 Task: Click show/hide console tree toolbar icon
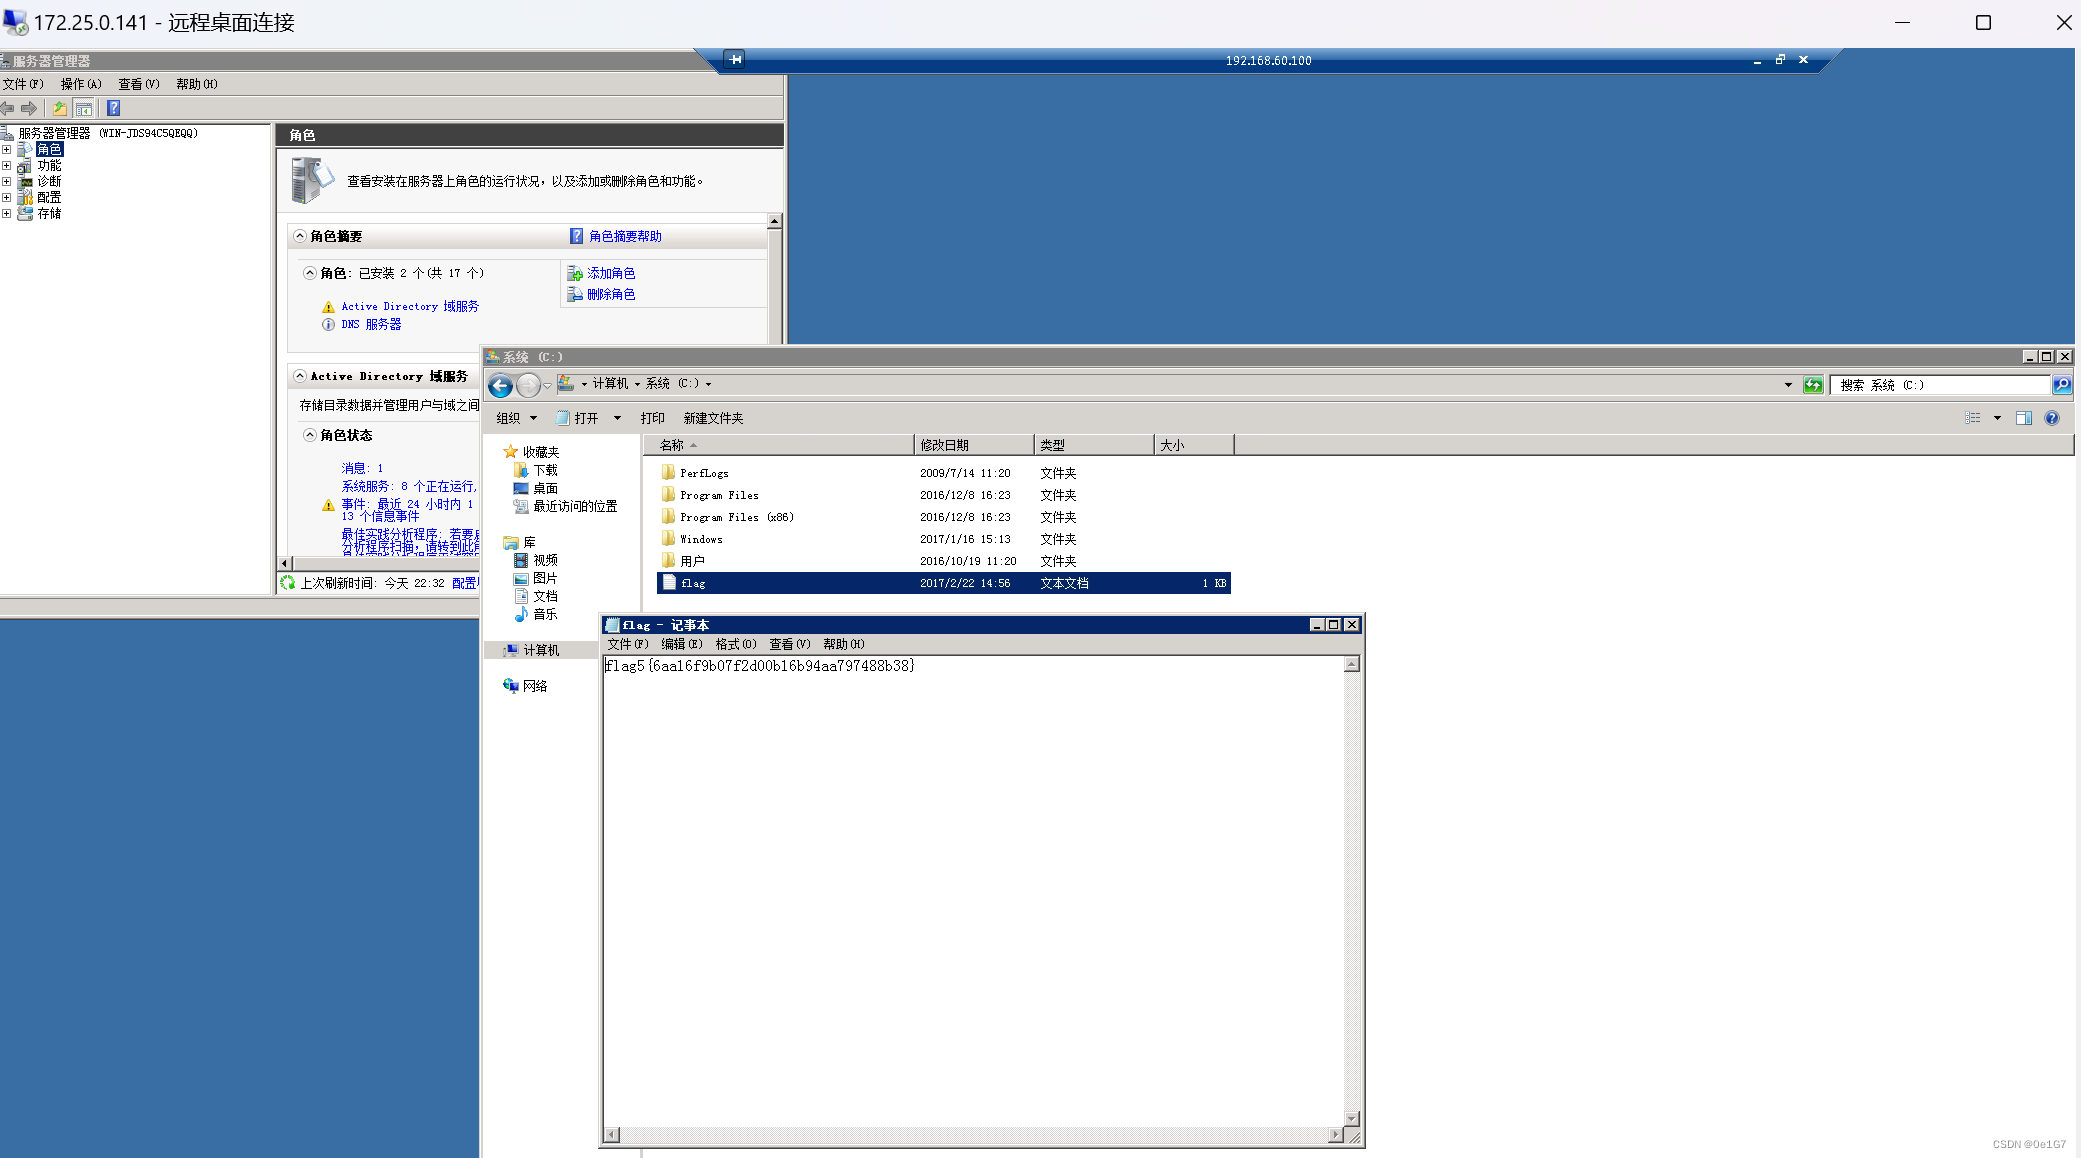[x=84, y=108]
